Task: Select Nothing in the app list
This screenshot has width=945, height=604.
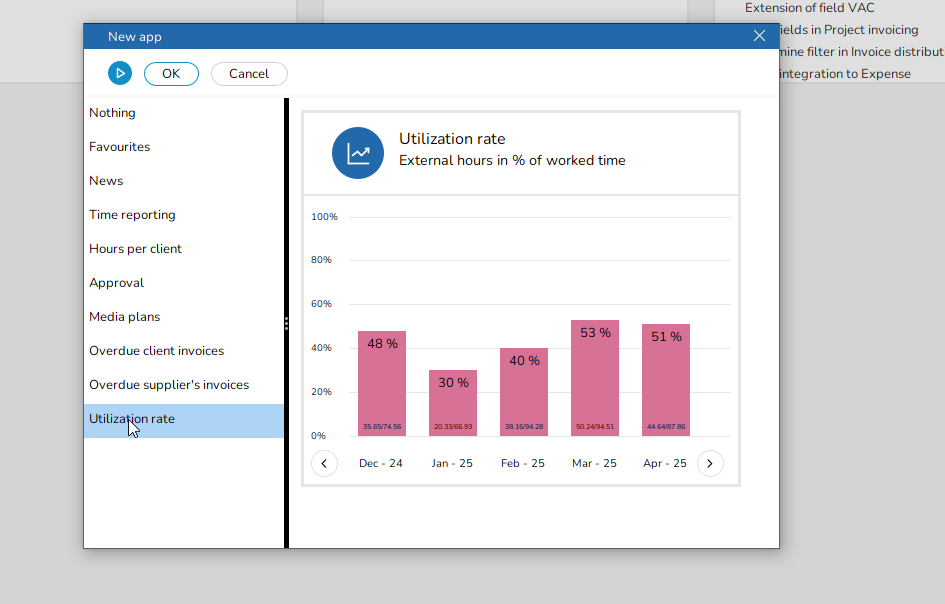Action: tap(112, 113)
